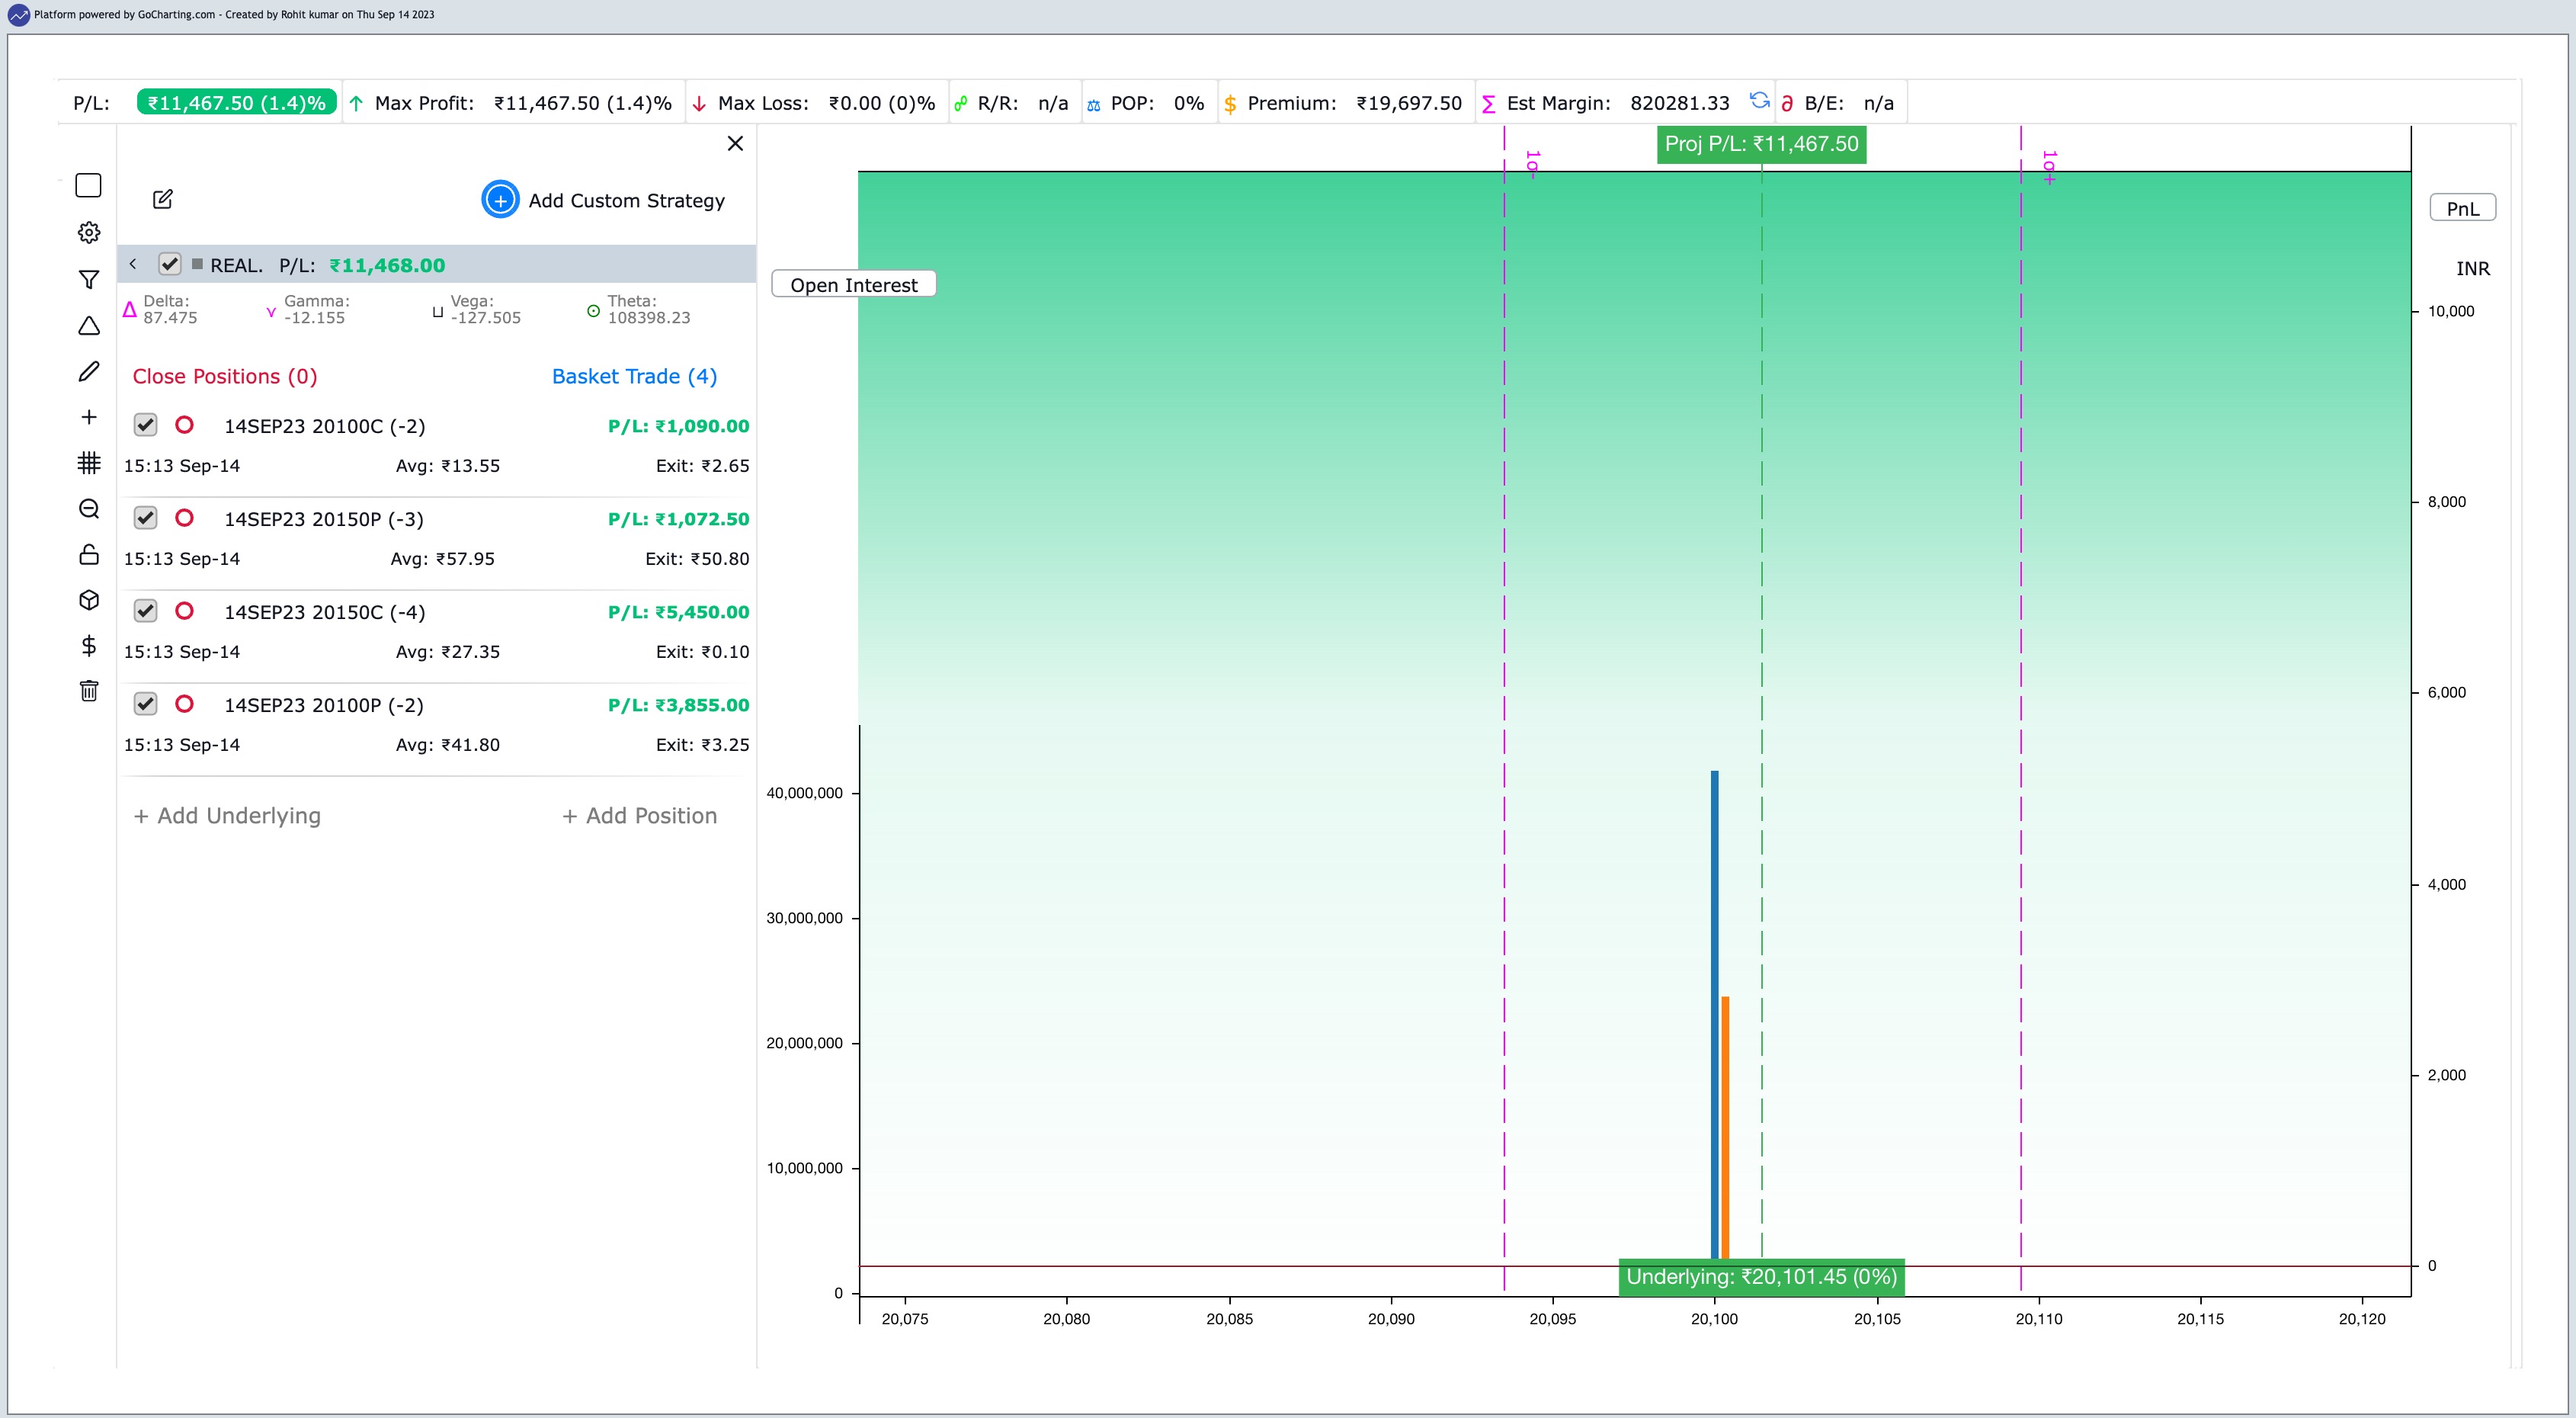Click Exit ₹50.80 on 20150P row
Viewport: 2576px width, 1418px height.
pos(697,559)
